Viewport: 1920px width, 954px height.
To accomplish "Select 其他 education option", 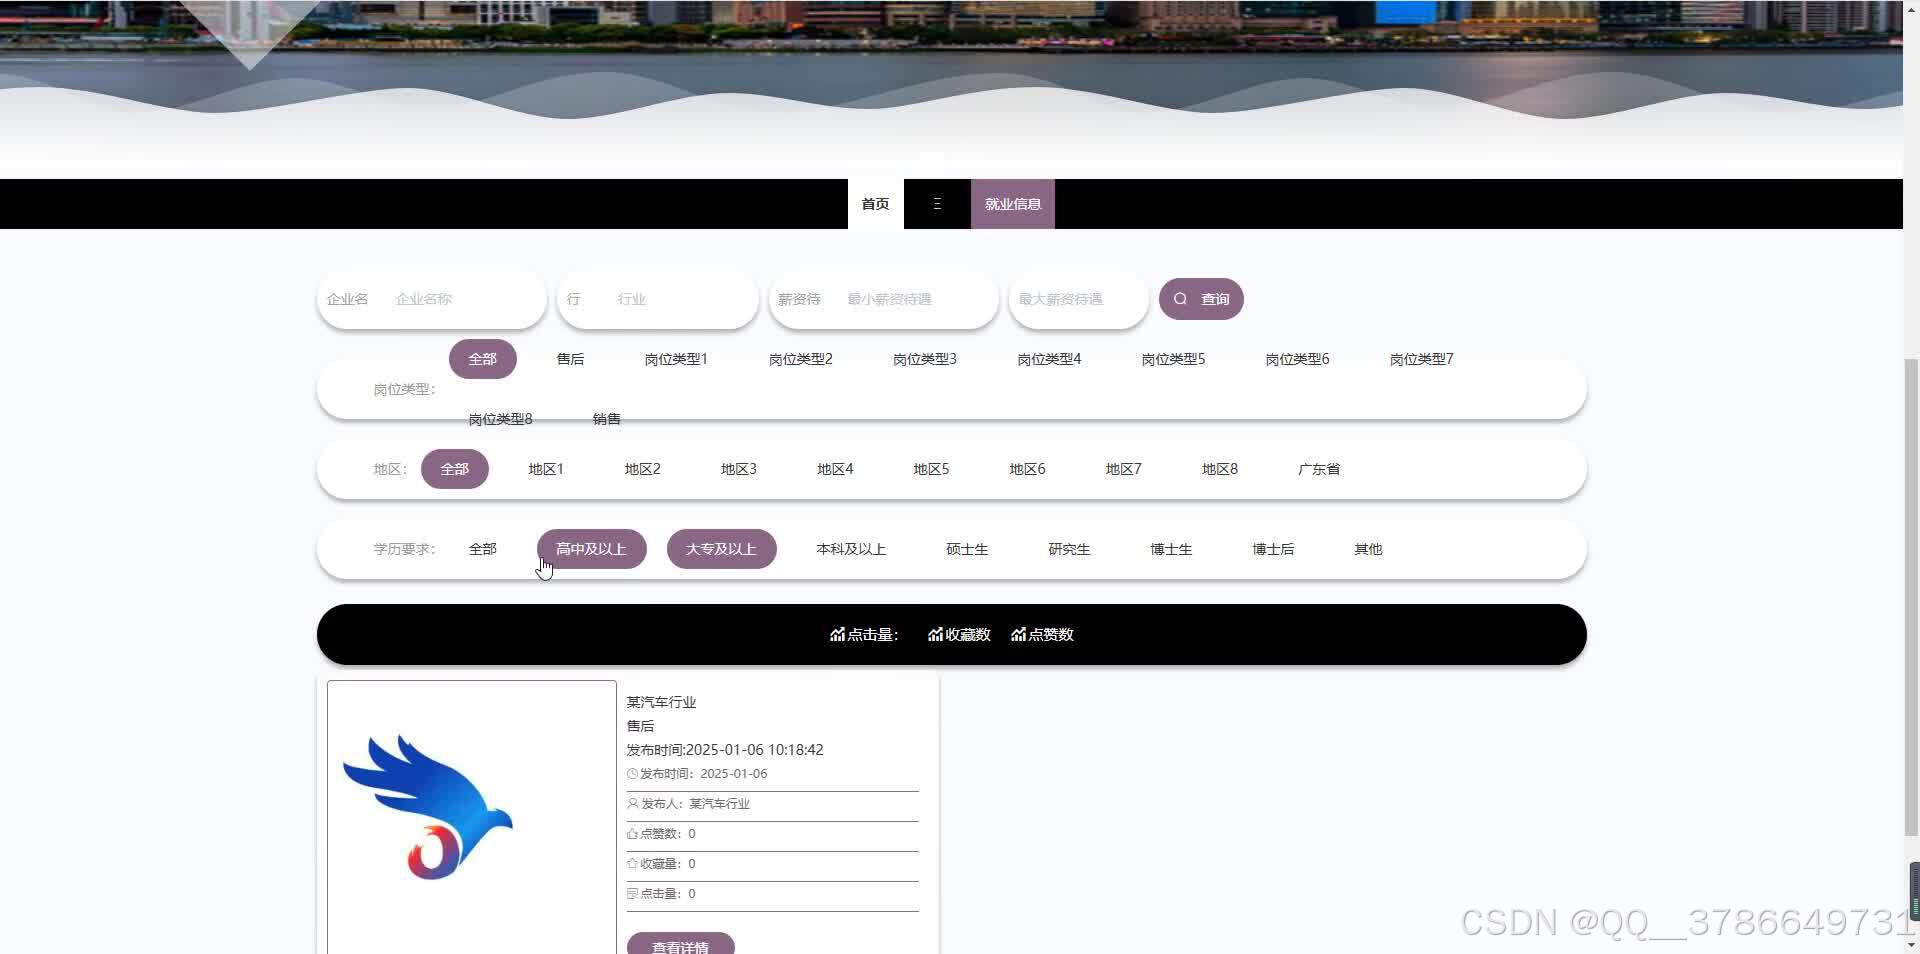I will [1368, 549].
